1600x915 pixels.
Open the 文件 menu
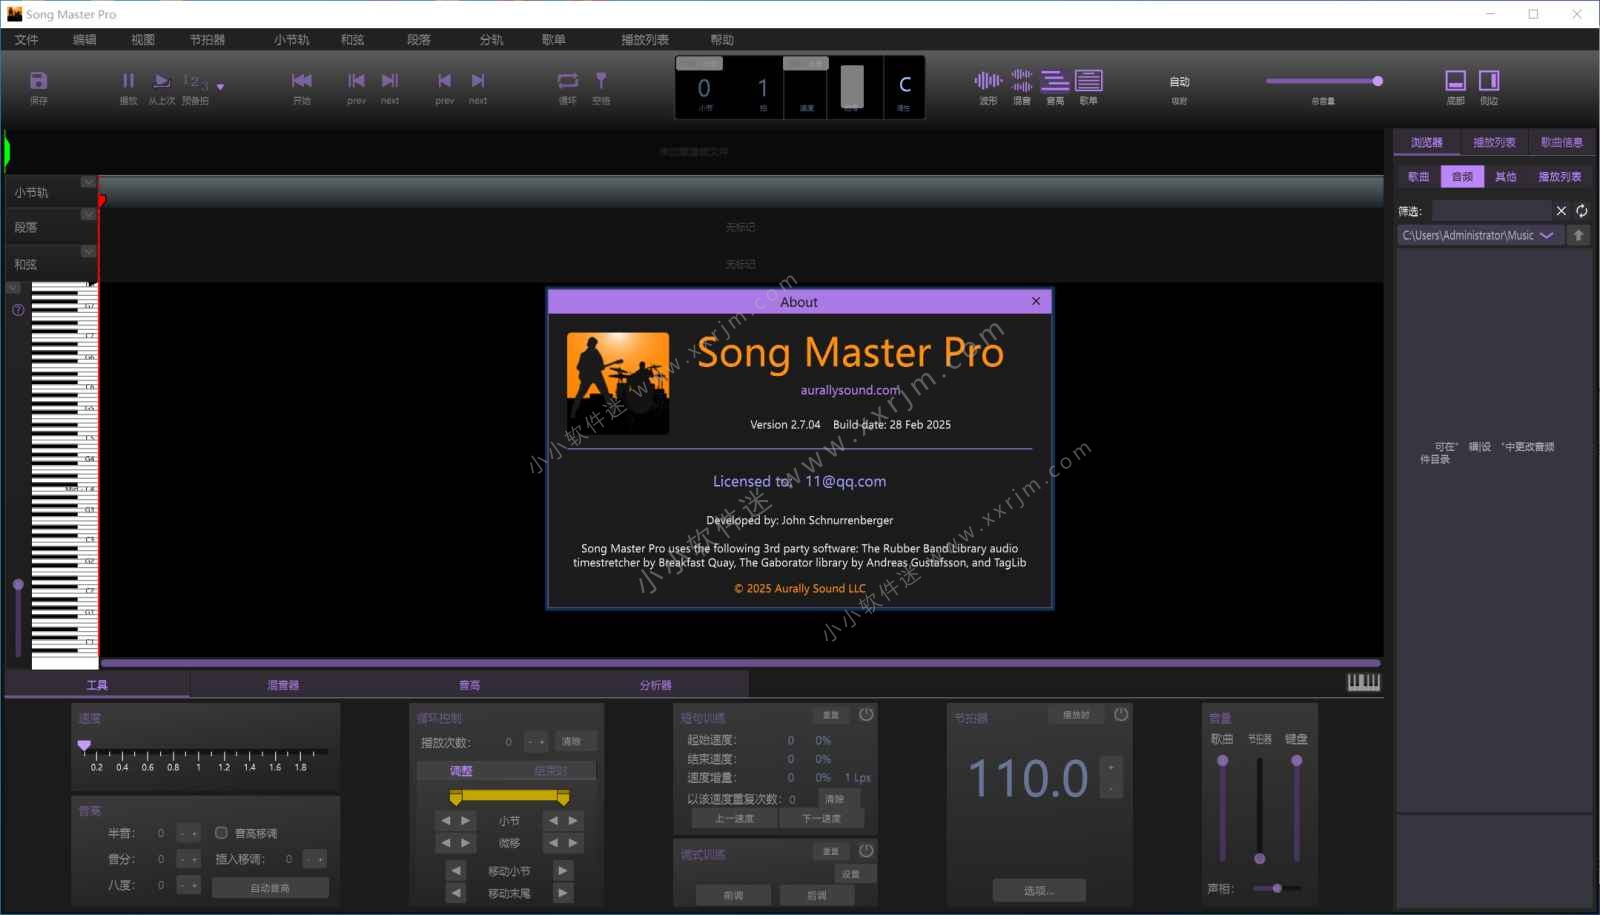[x=27, y=40]
